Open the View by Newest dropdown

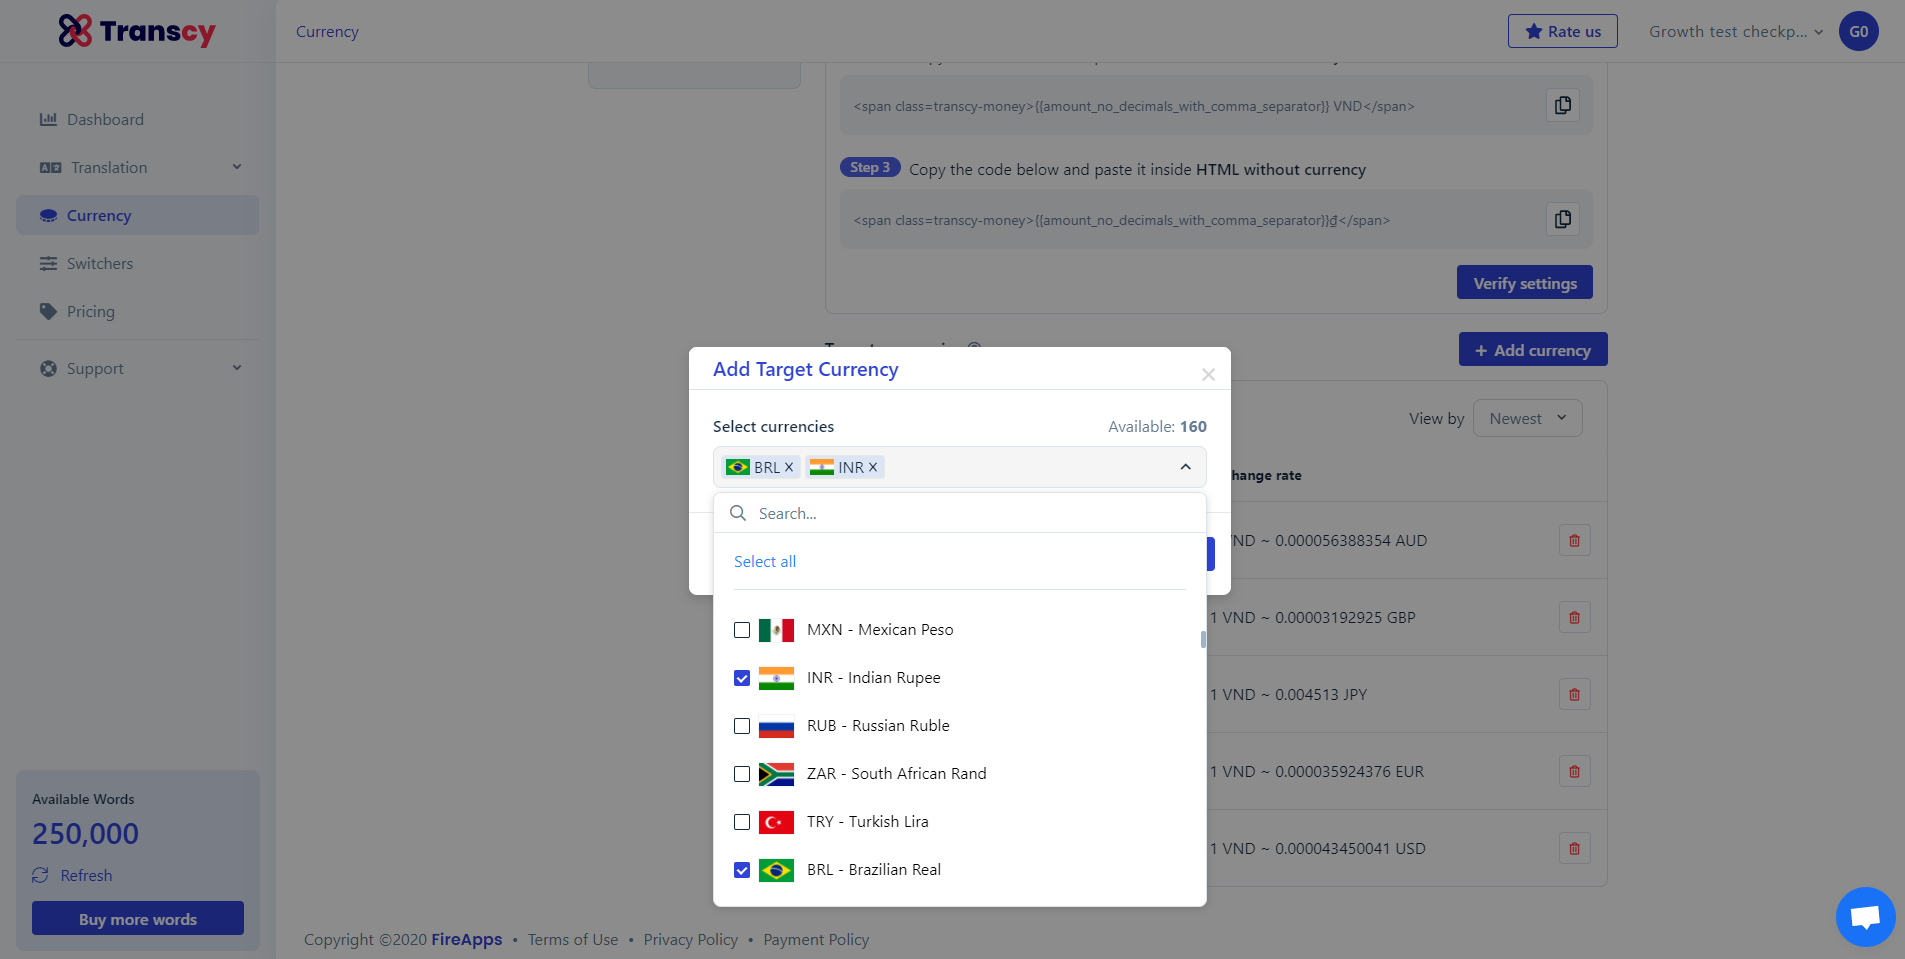click(1527, 418)
